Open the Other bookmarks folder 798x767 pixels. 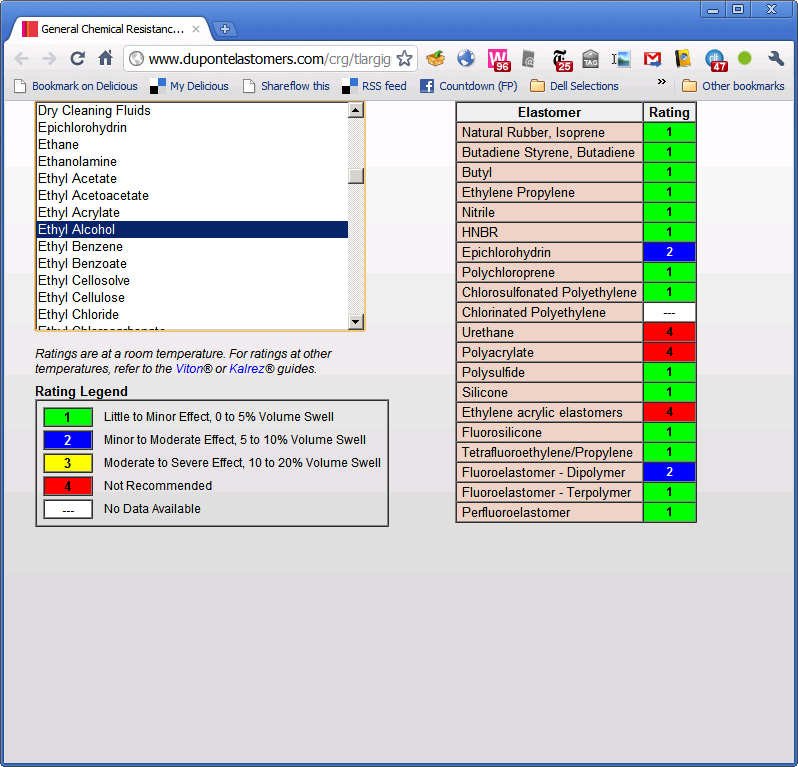(733, 86)
